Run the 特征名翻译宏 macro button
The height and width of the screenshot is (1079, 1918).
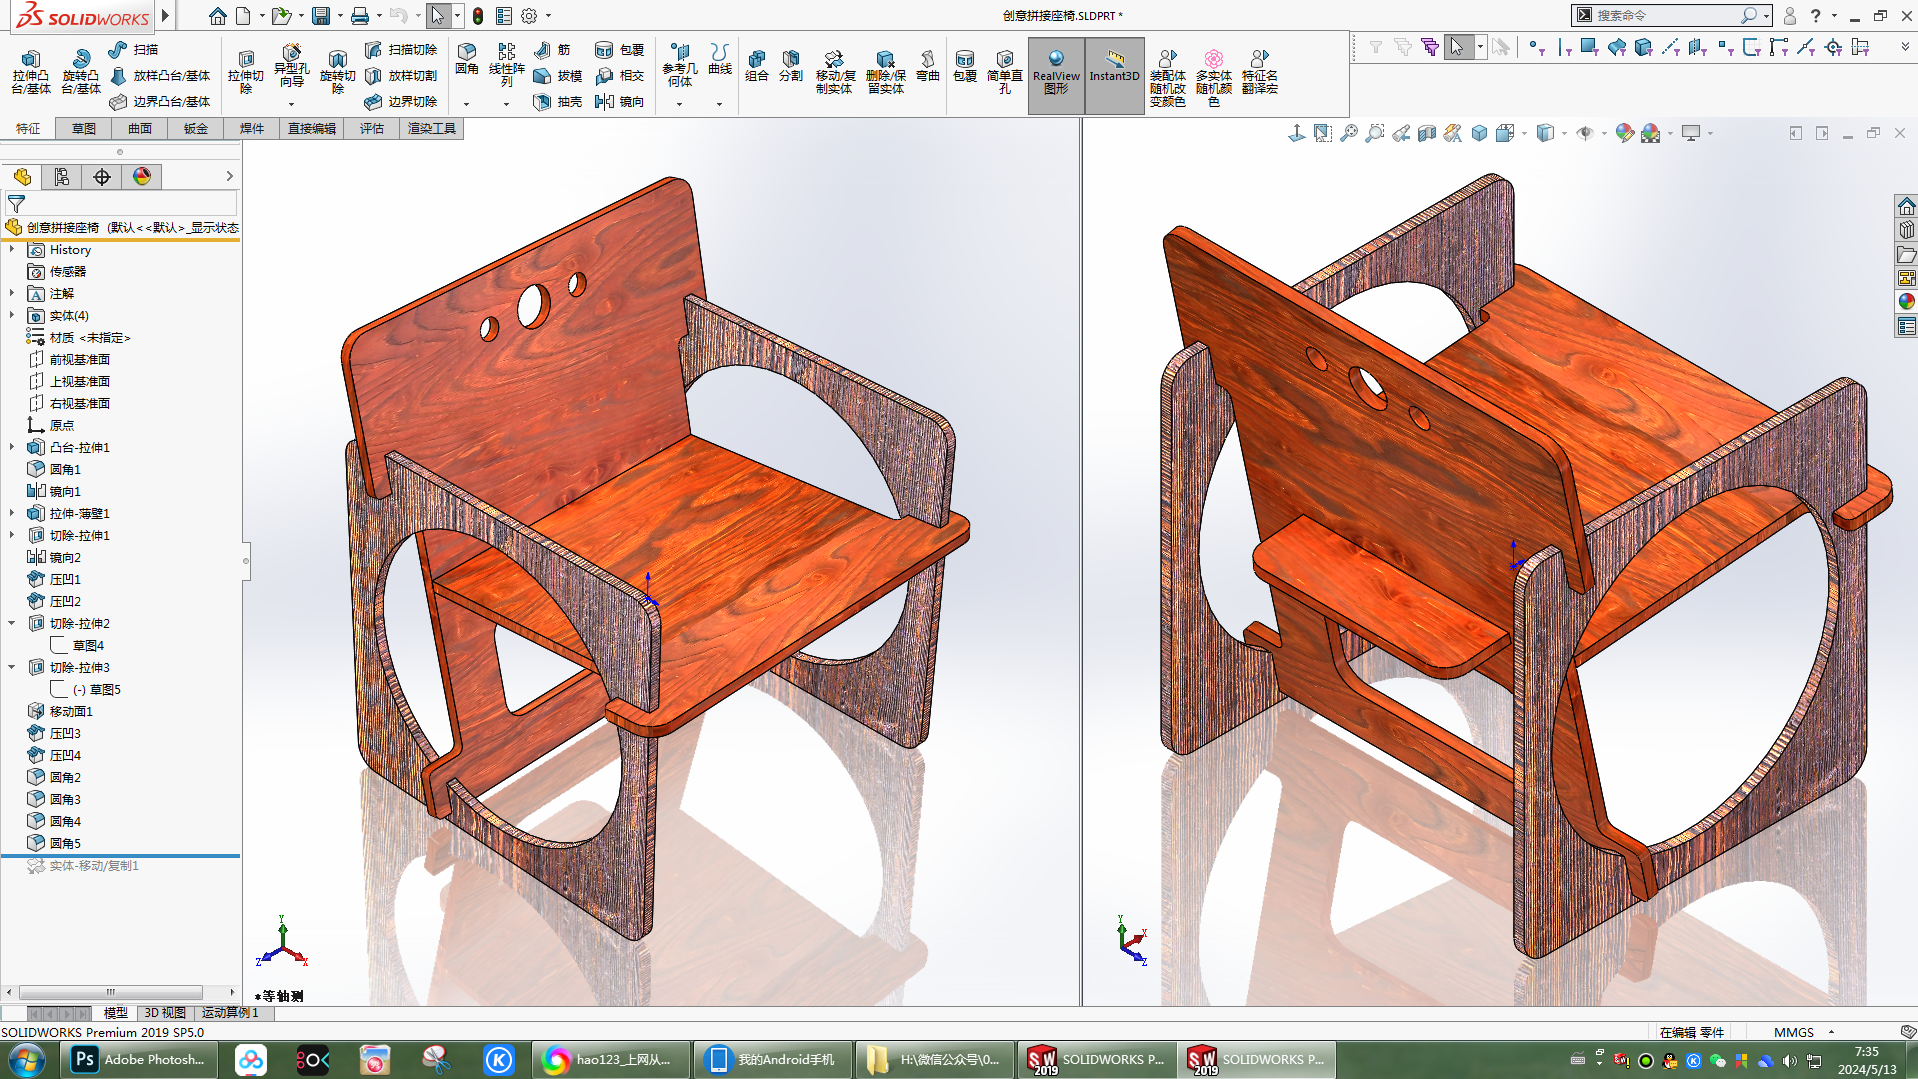[x=1260, y=71]
